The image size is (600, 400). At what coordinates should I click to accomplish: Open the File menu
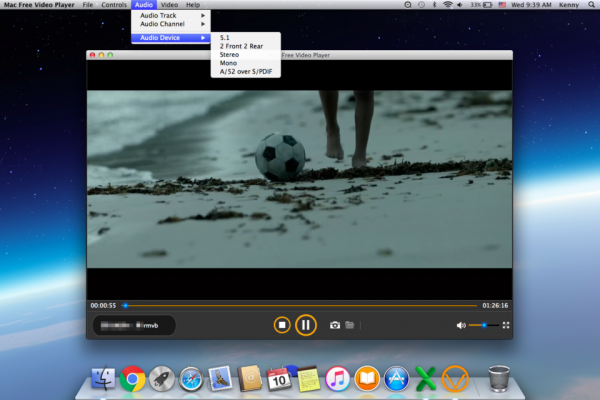coord(88,5)
